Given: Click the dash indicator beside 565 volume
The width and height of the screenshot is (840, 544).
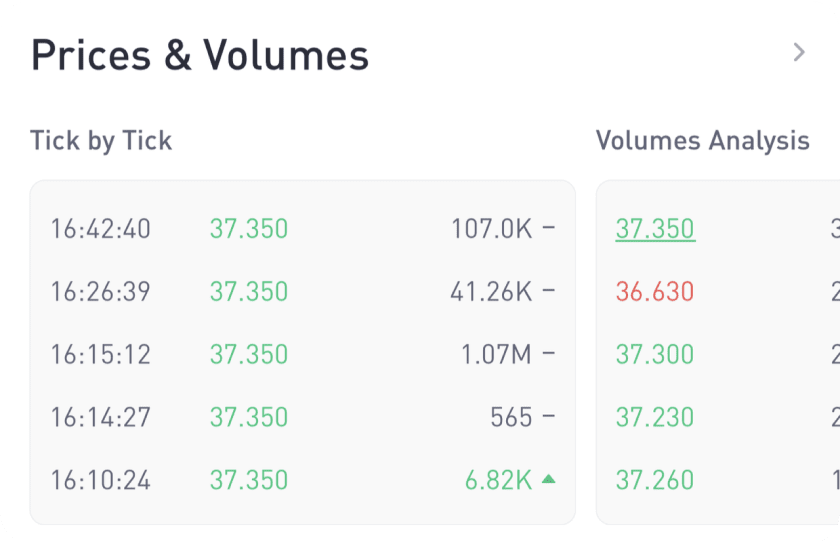Looking at the screenshot, I should tap(548, 417).
